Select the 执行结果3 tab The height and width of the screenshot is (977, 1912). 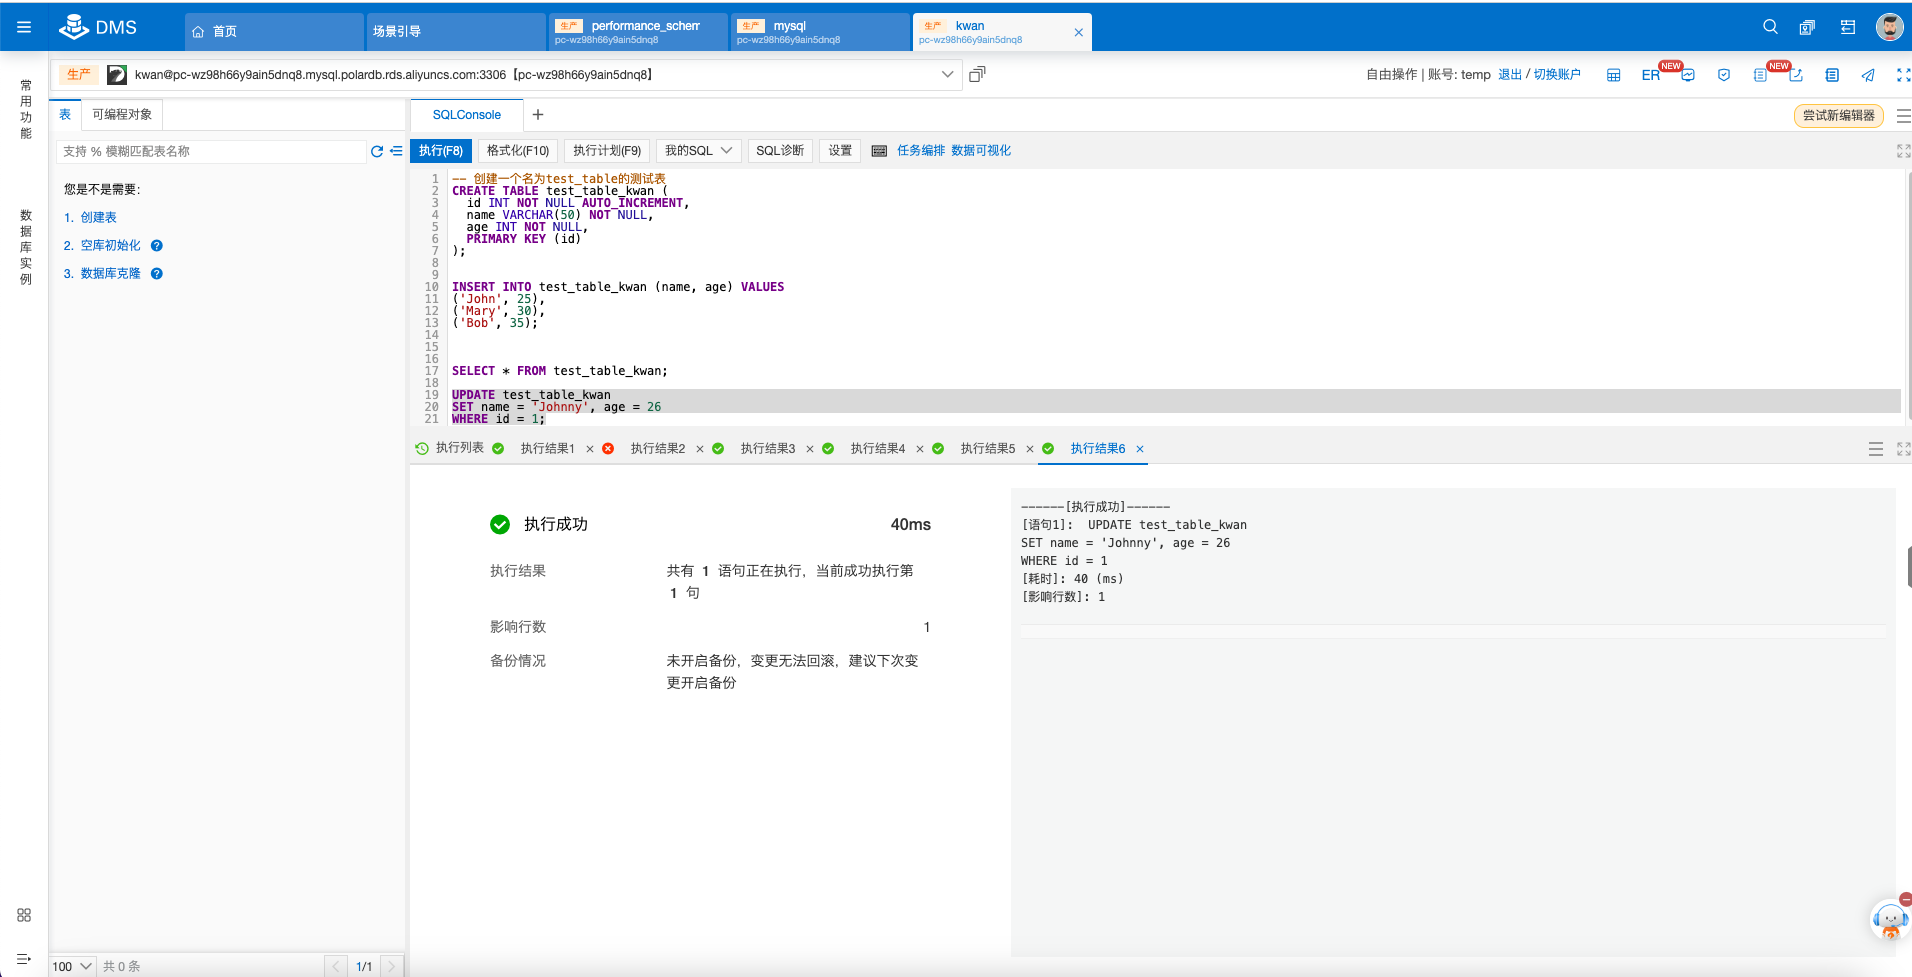point(768,448)
